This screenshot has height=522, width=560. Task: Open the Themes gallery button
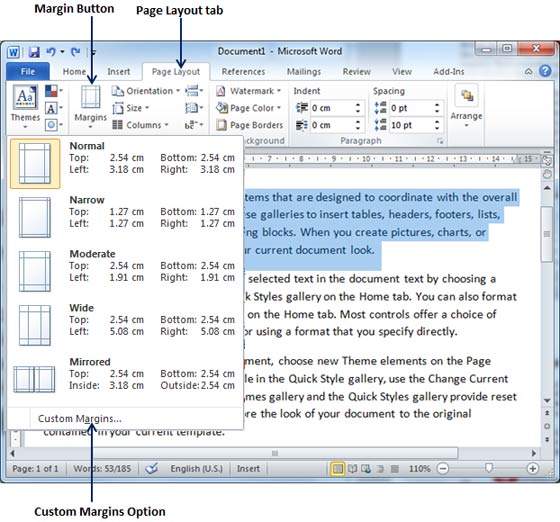click(25, 106)
